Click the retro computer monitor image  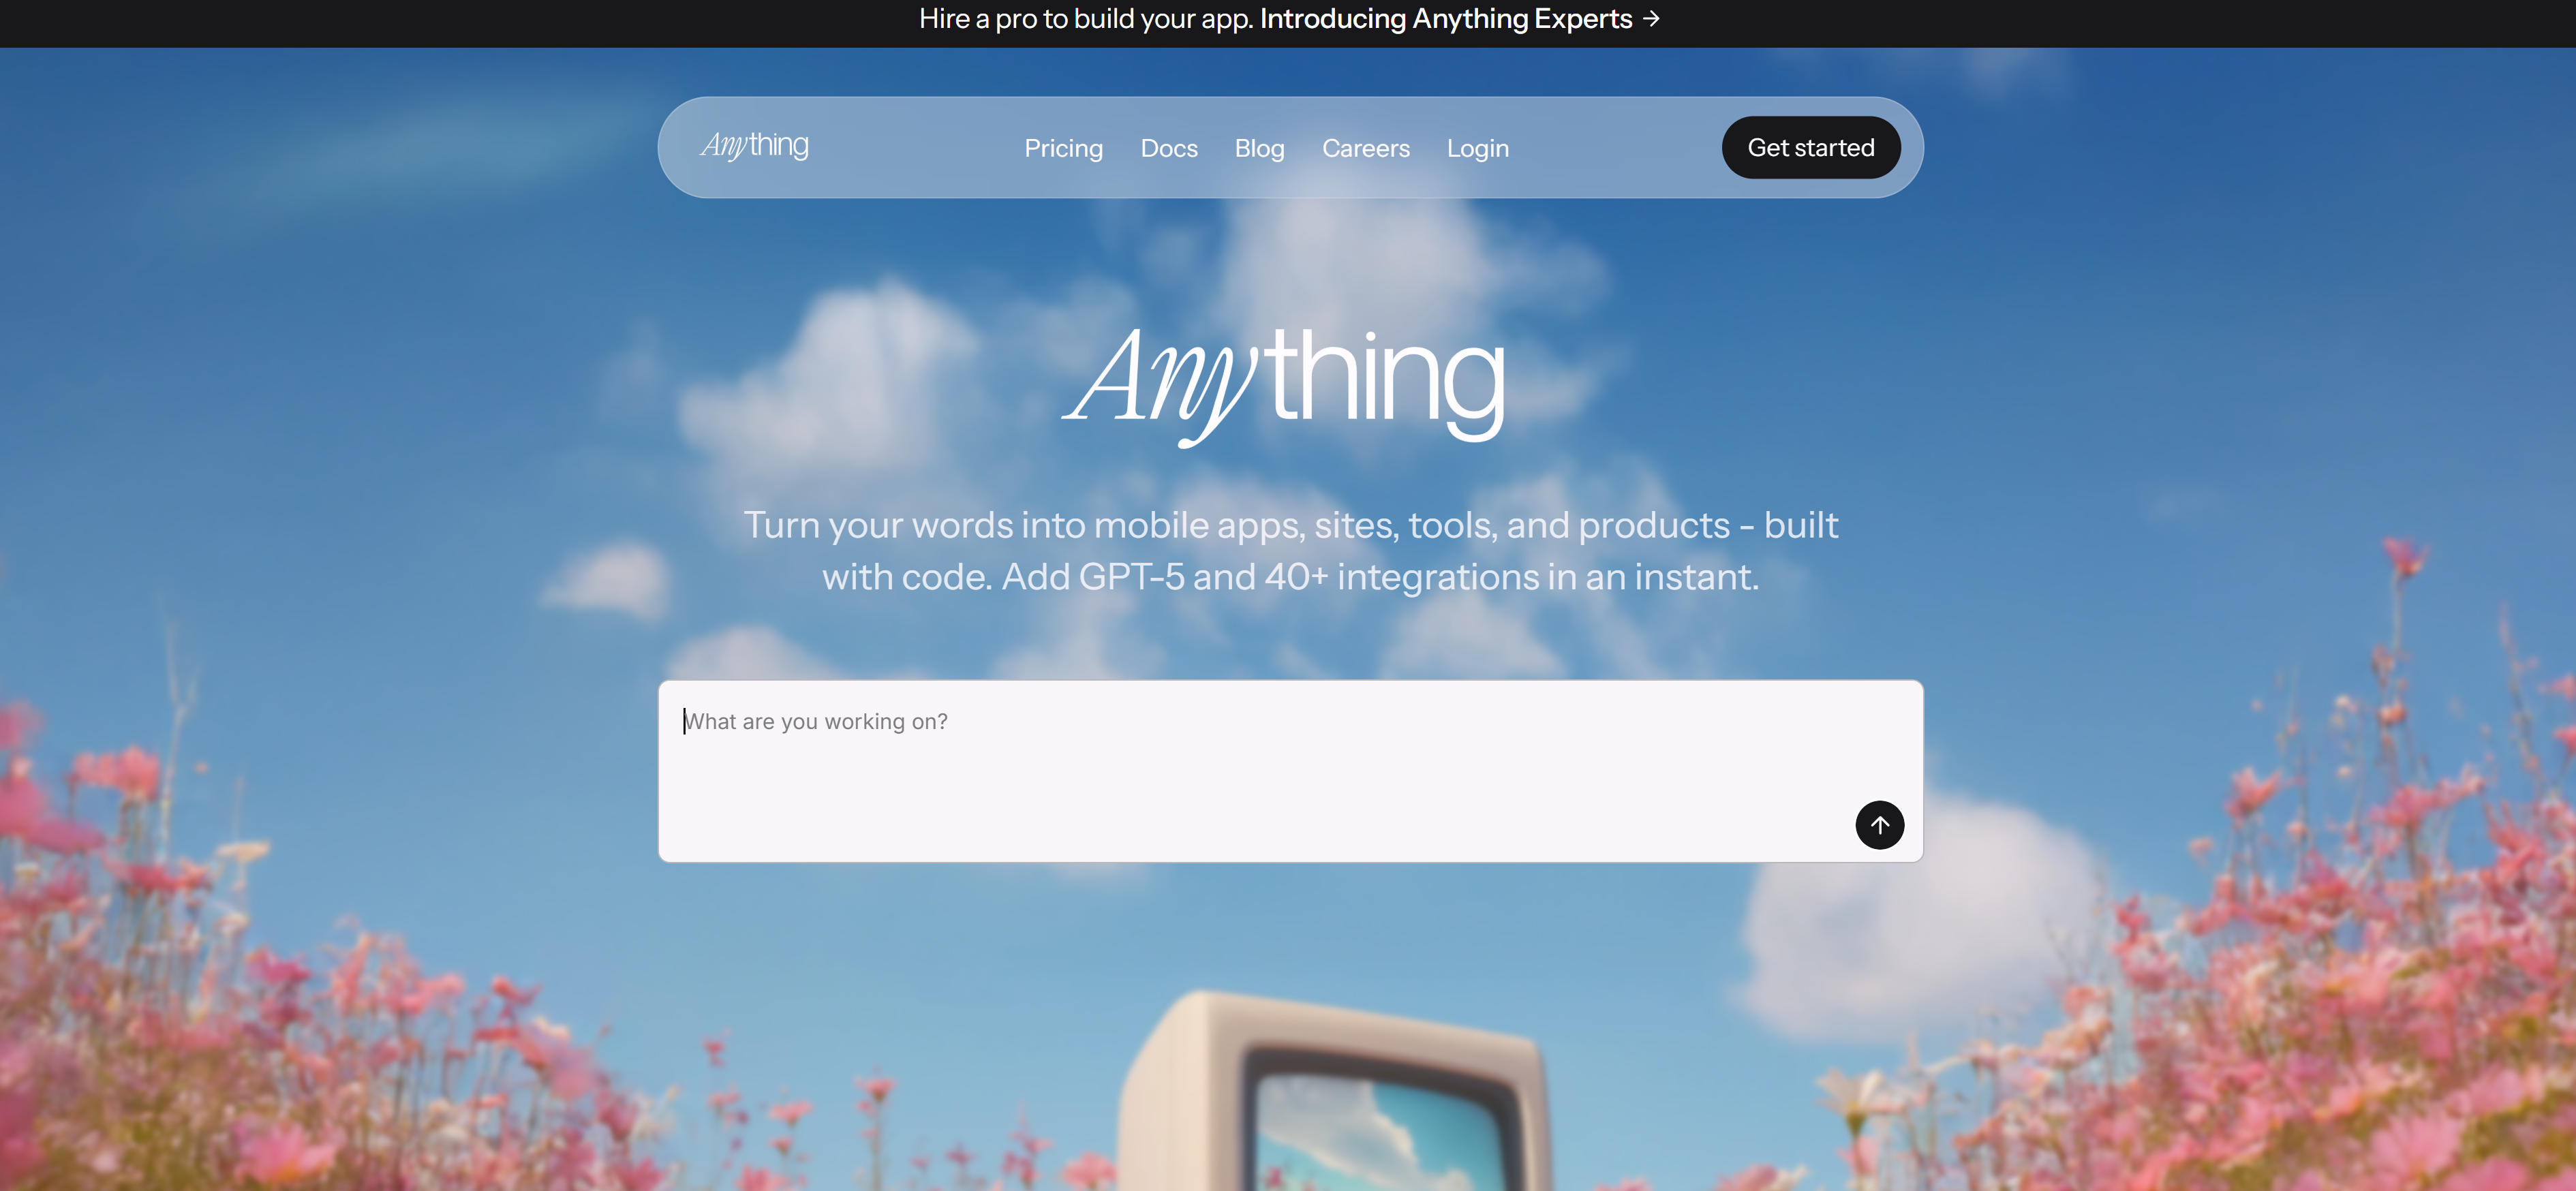(1335, 1095)
